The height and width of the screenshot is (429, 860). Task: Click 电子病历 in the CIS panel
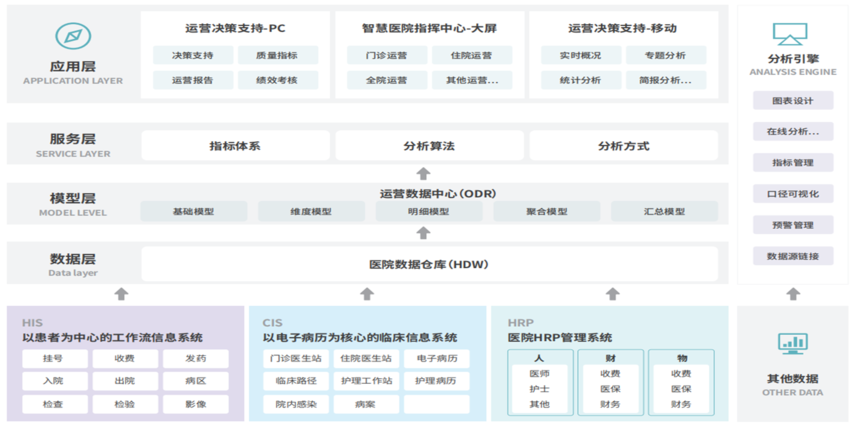tap(437, 358)
